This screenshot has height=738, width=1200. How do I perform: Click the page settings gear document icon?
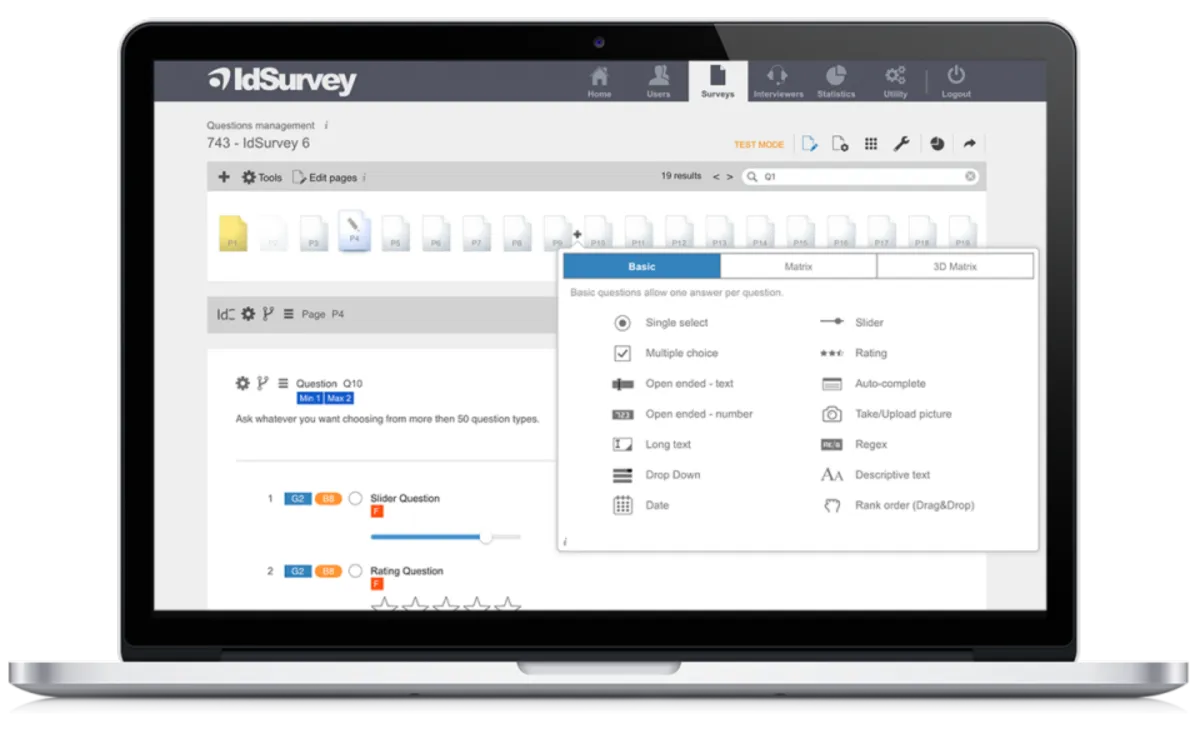click(840, 144)
